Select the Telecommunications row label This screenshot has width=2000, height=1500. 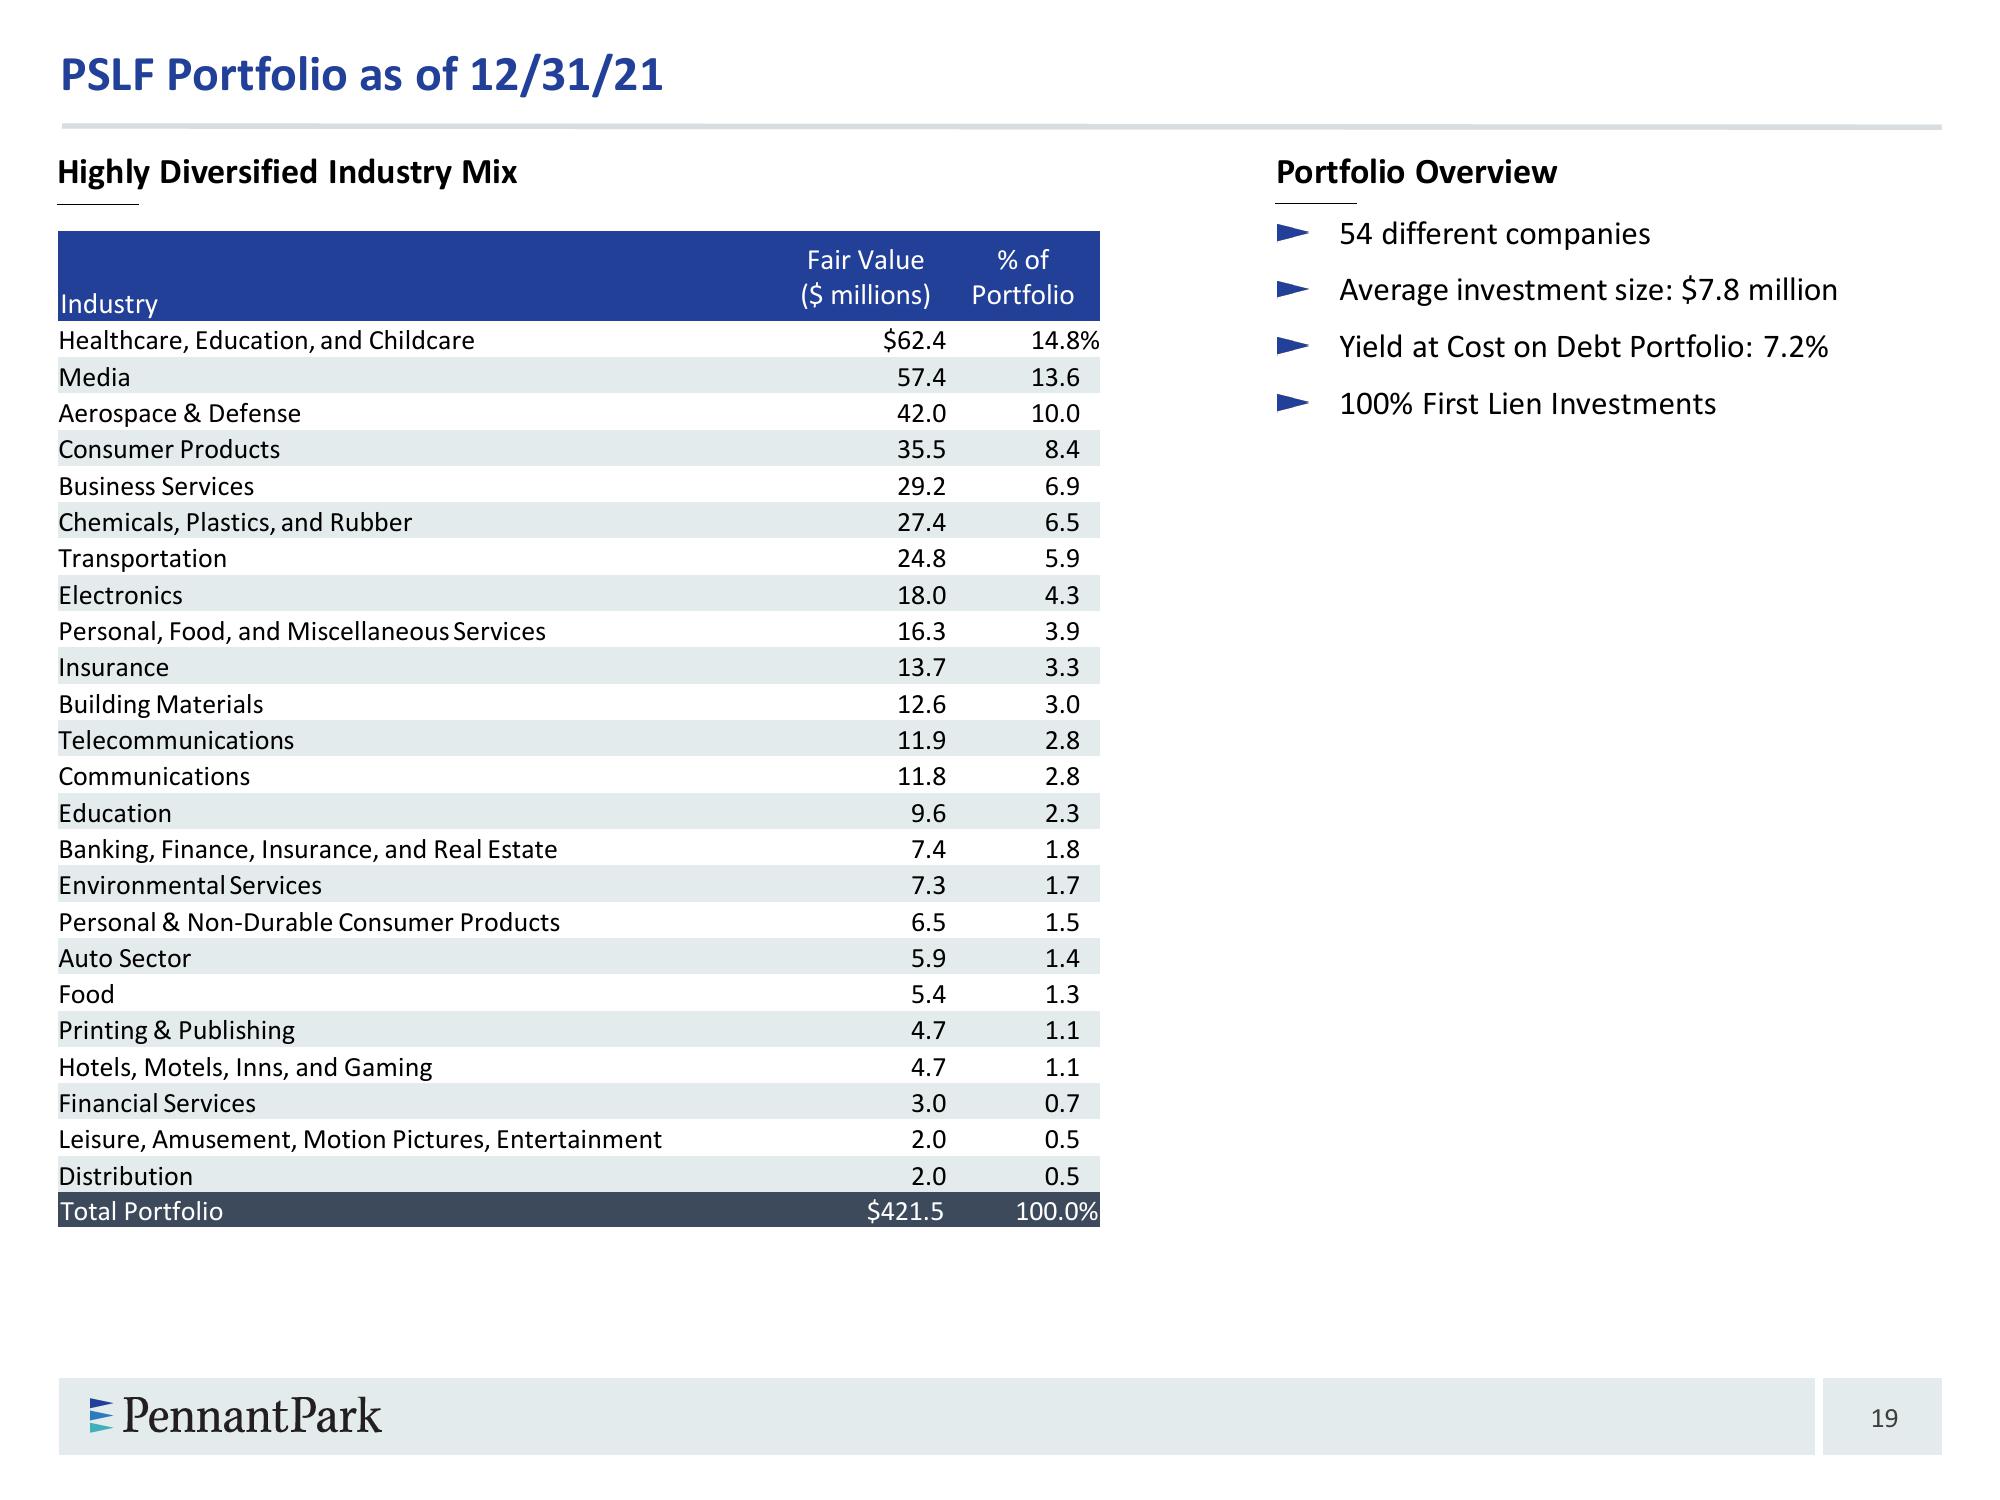tap(176, 741)
